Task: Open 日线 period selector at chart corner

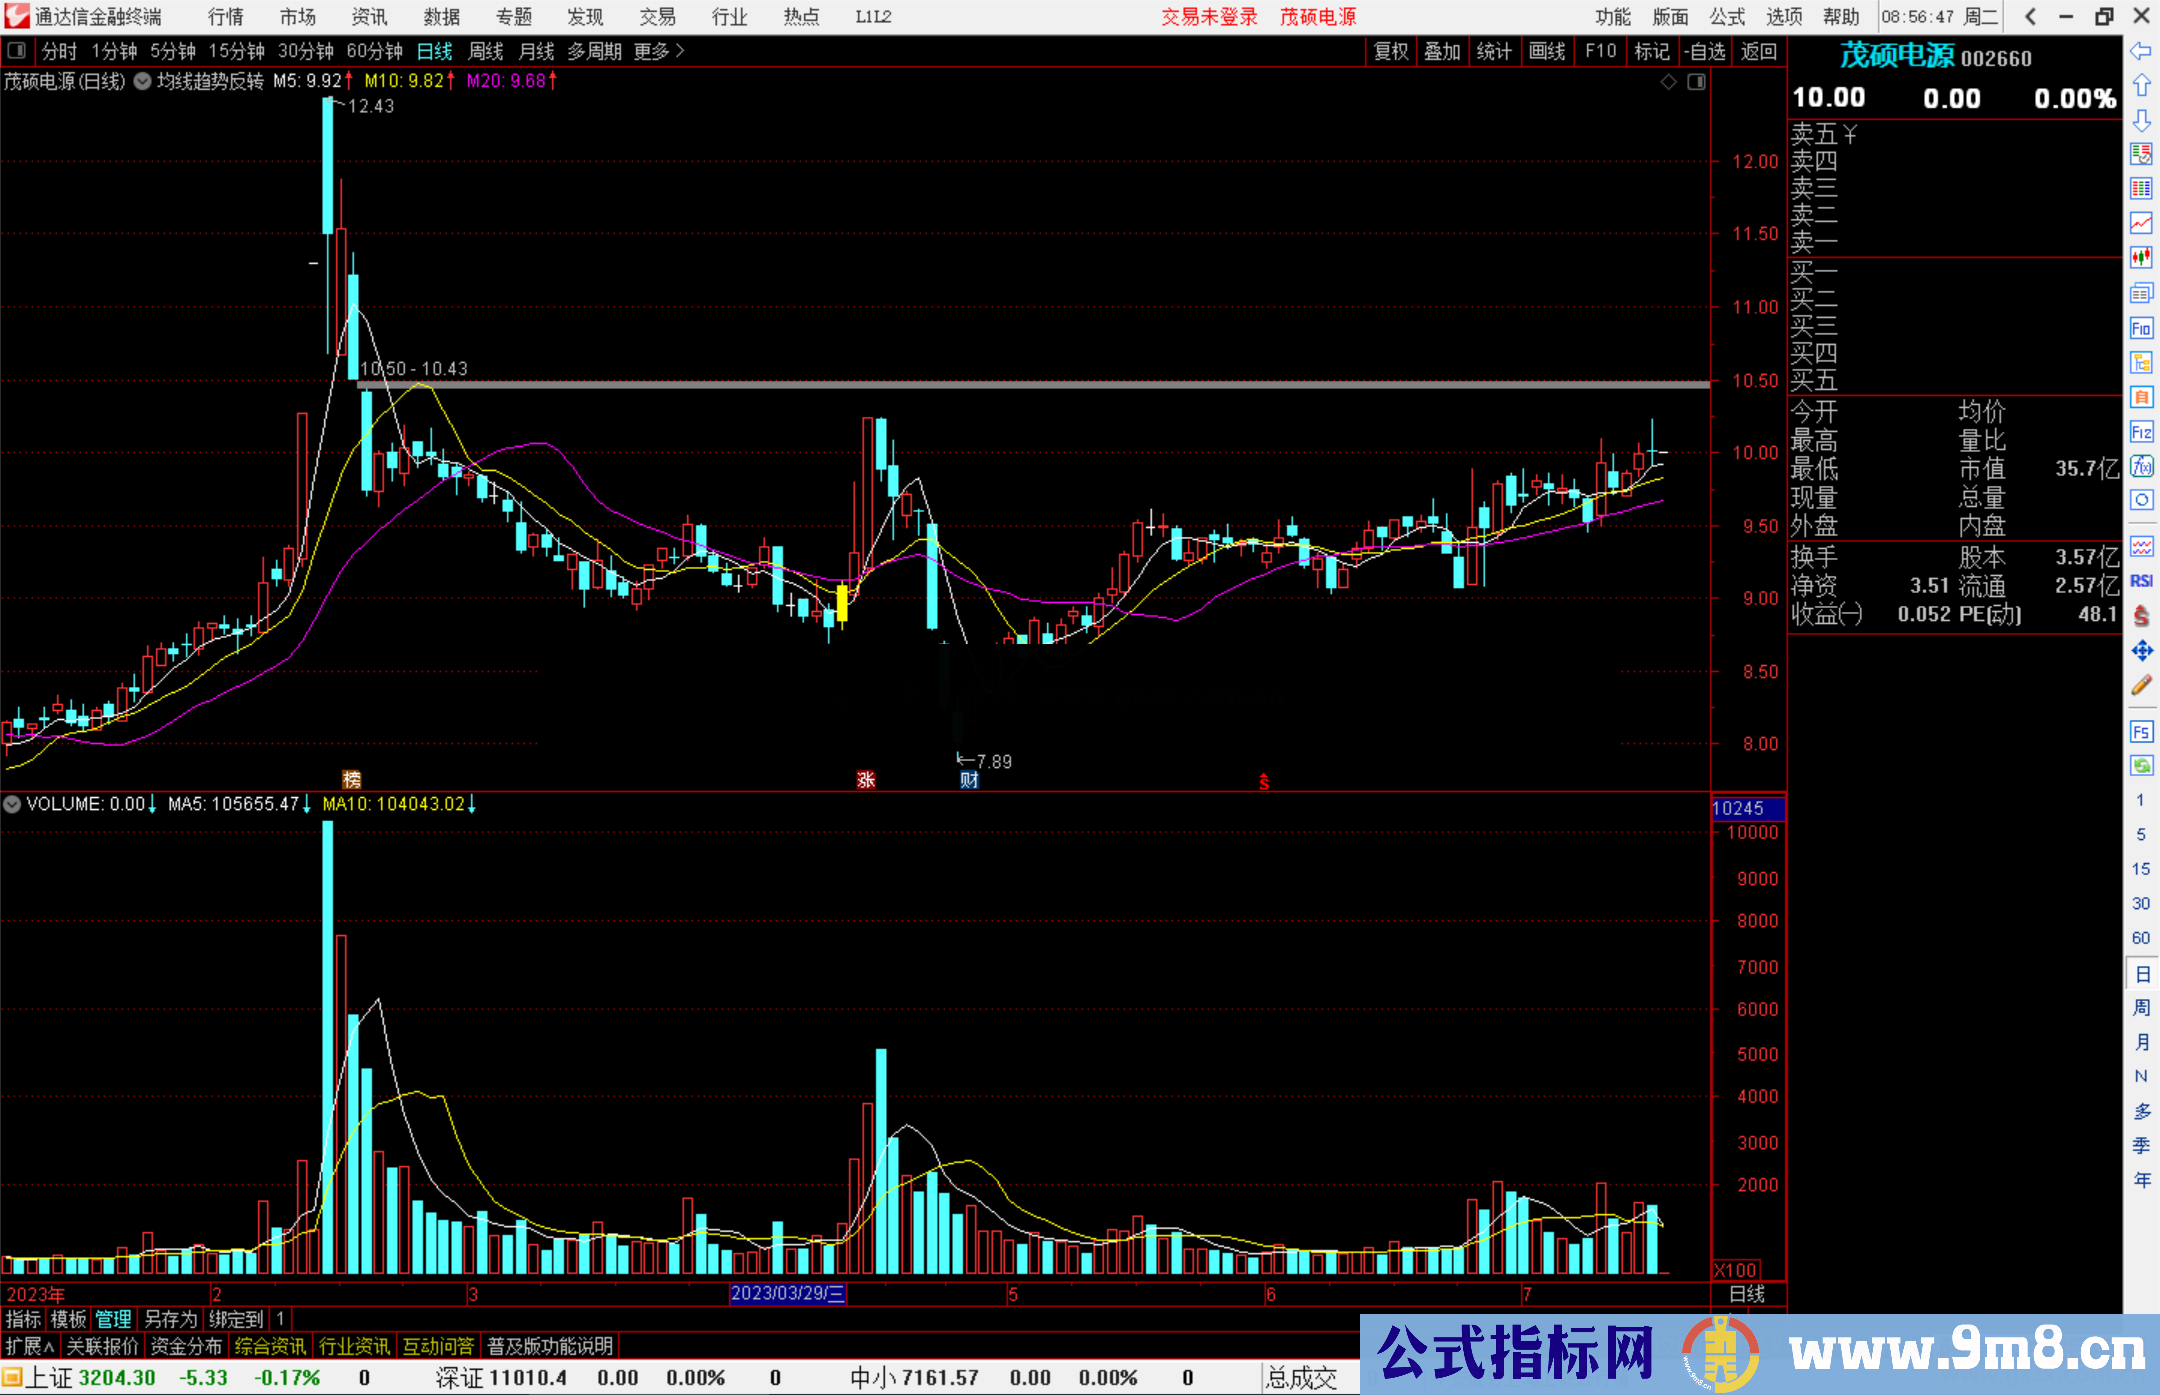Action: 1747,1294
